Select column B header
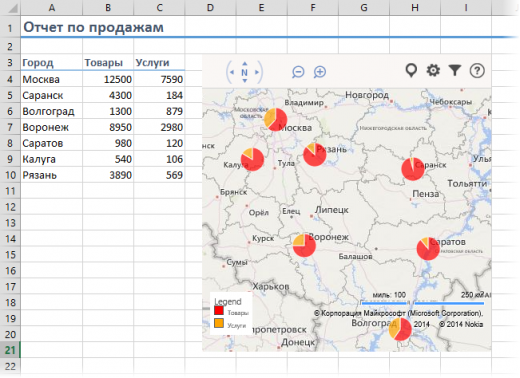Viewport: 520px width, 378px height. (108, 7)
